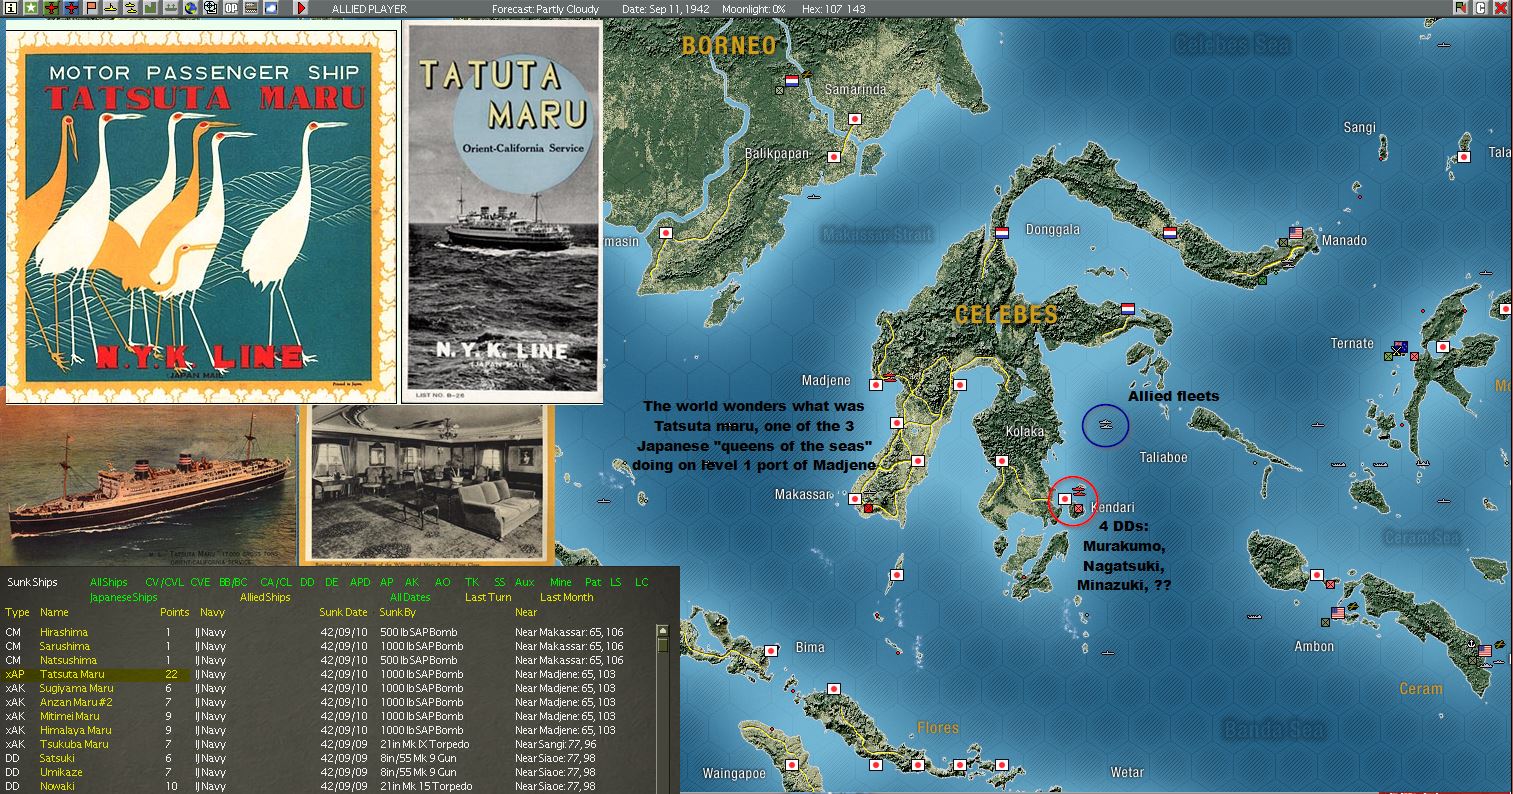Click the double yellow aircraft icon
Viewport: 1513px width, 794px height.
(x=131, y=8)
